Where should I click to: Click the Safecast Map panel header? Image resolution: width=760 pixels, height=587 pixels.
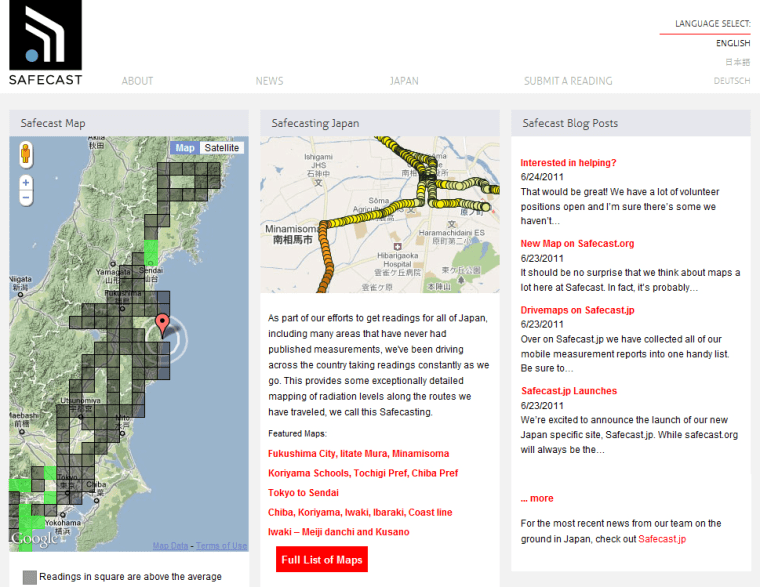point(129,123)
